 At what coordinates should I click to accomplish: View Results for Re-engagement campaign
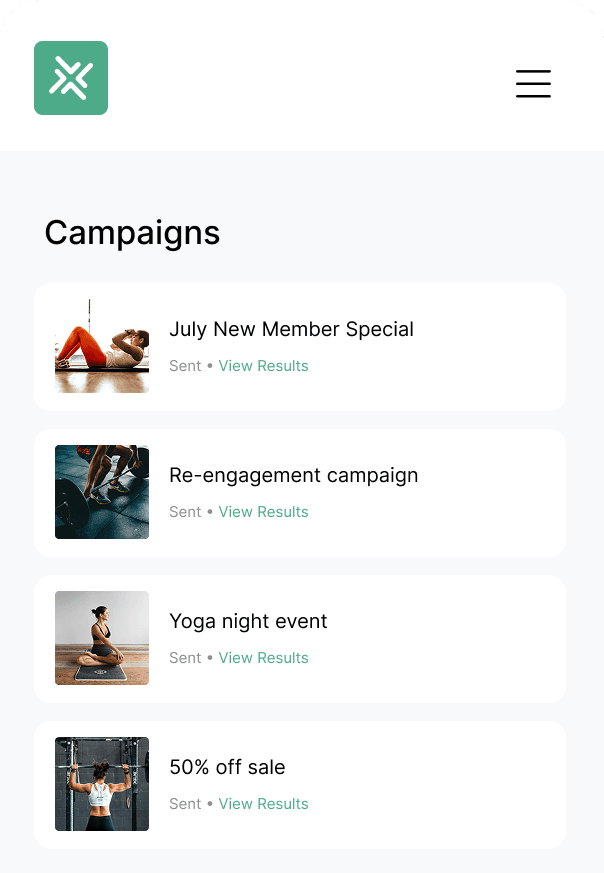coord(263,512)
